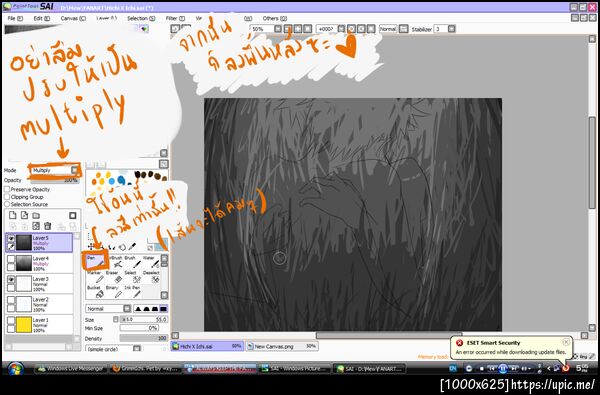The width and height of the screenshot is (600, 395).
Task: Click the layer mask icon
Action: [x=73, y=215]
